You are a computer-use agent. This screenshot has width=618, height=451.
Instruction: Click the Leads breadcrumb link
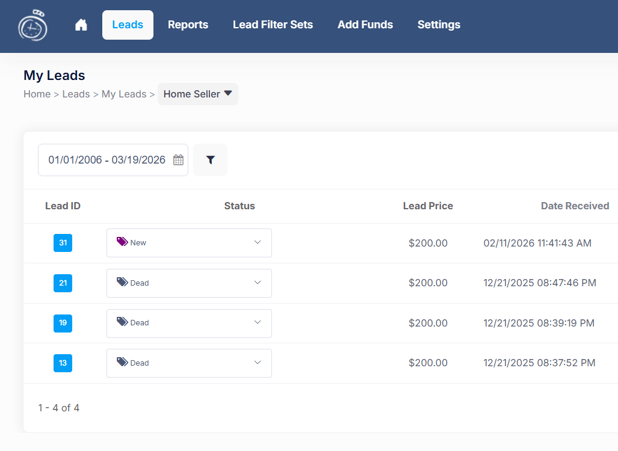point(76,94)
